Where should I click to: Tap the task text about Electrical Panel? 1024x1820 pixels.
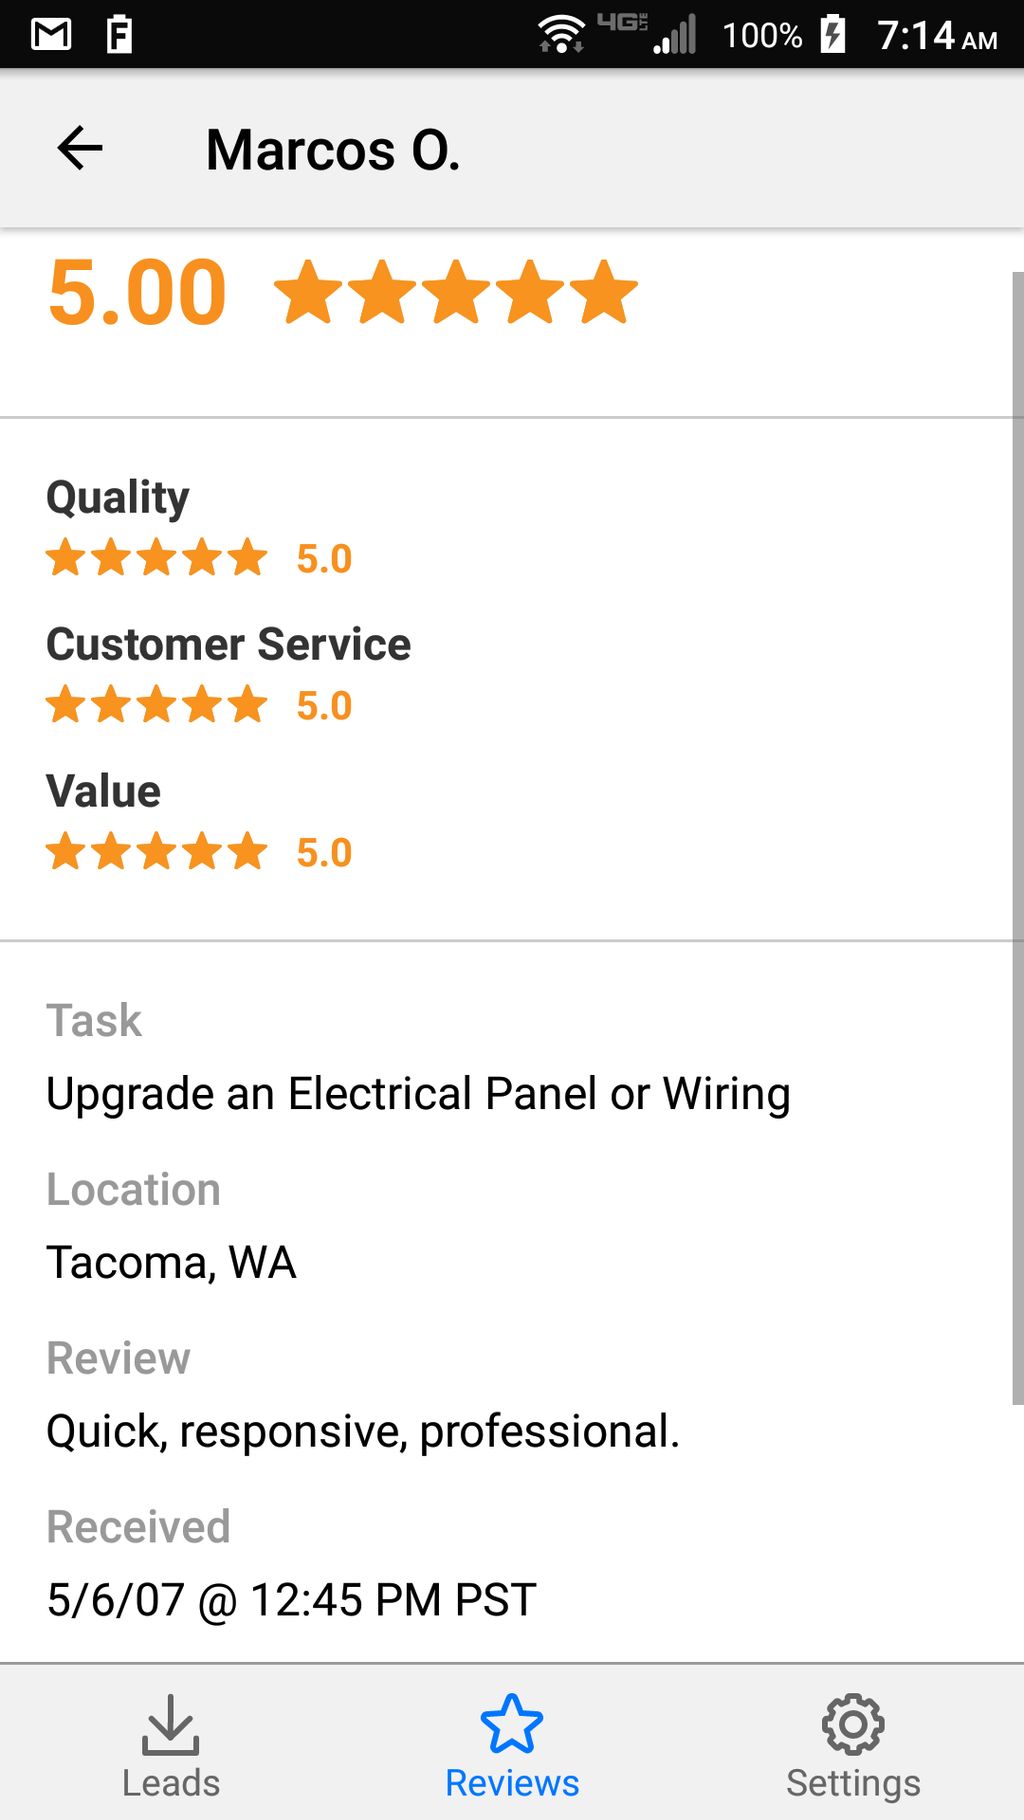418,1093
